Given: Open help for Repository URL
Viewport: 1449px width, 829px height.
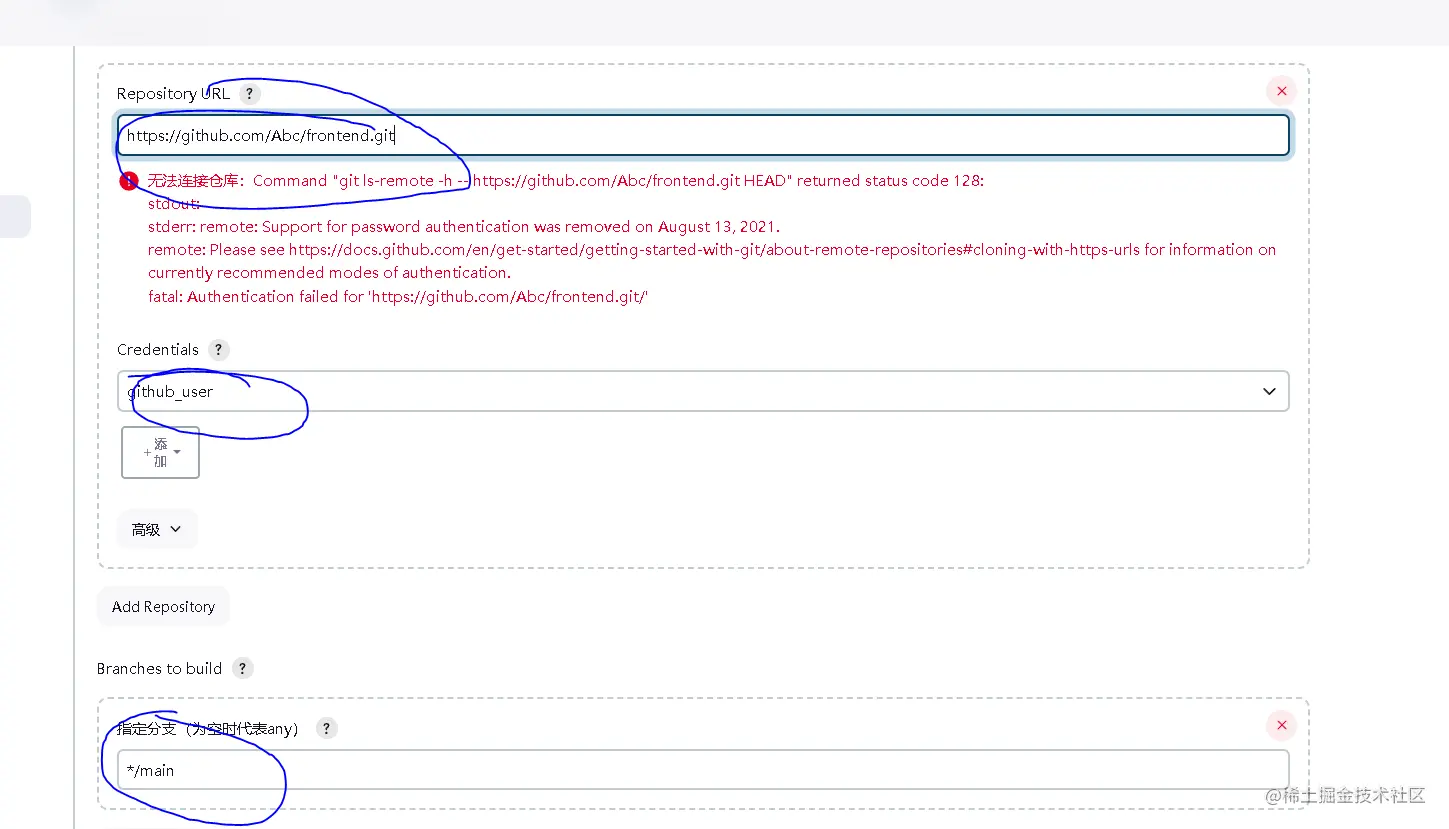Looking at the screenshot, I should coord(250,93).
